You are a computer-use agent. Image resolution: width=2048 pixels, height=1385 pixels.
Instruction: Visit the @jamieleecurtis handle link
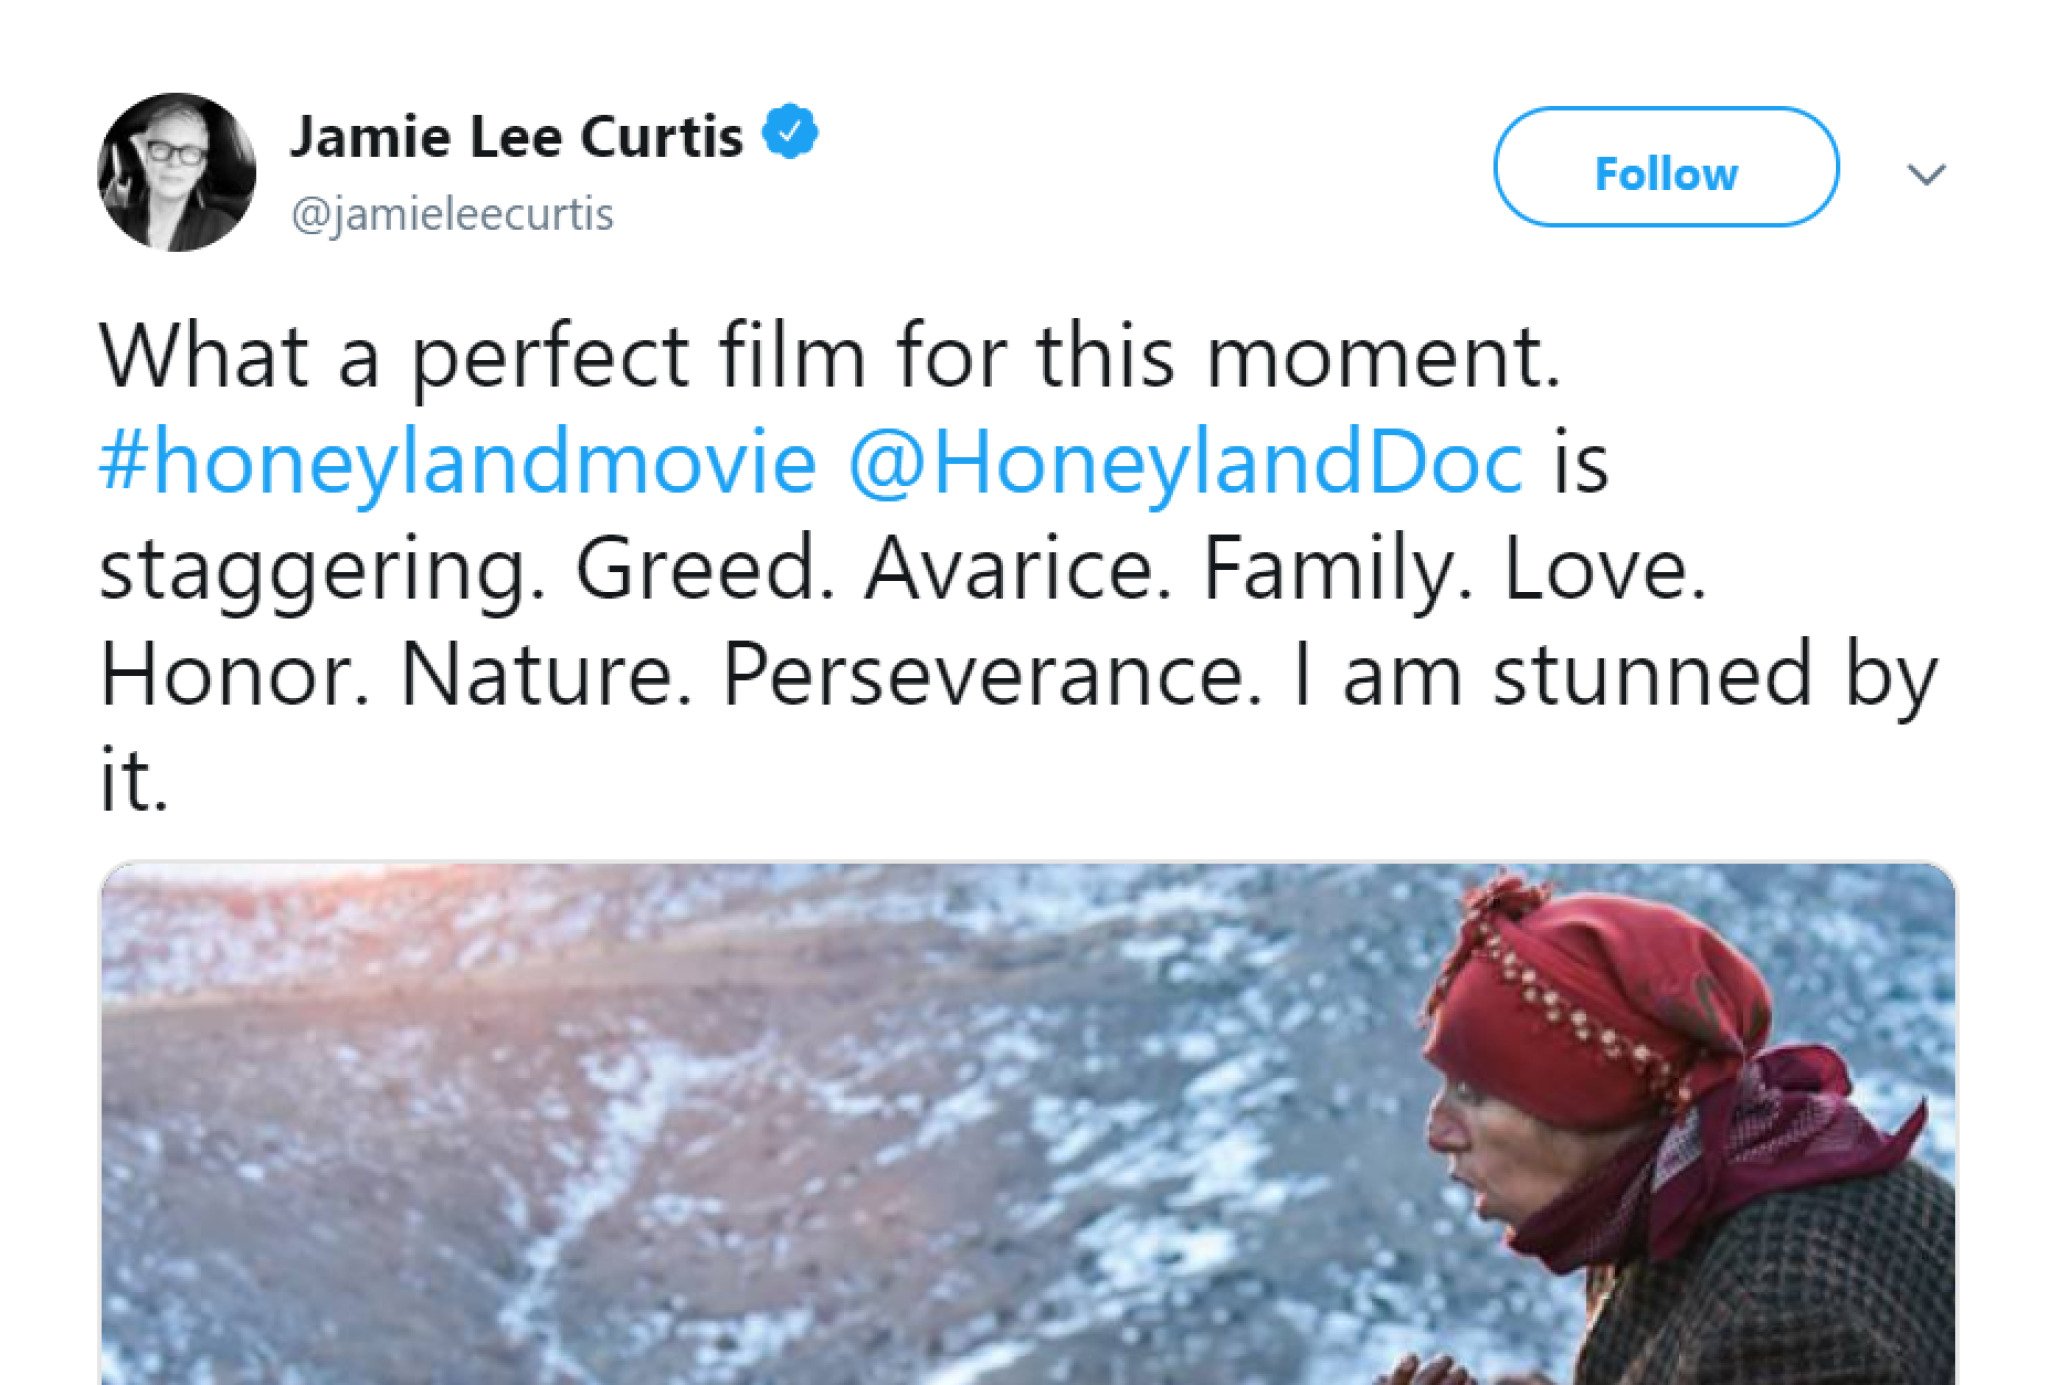(452, 214)
